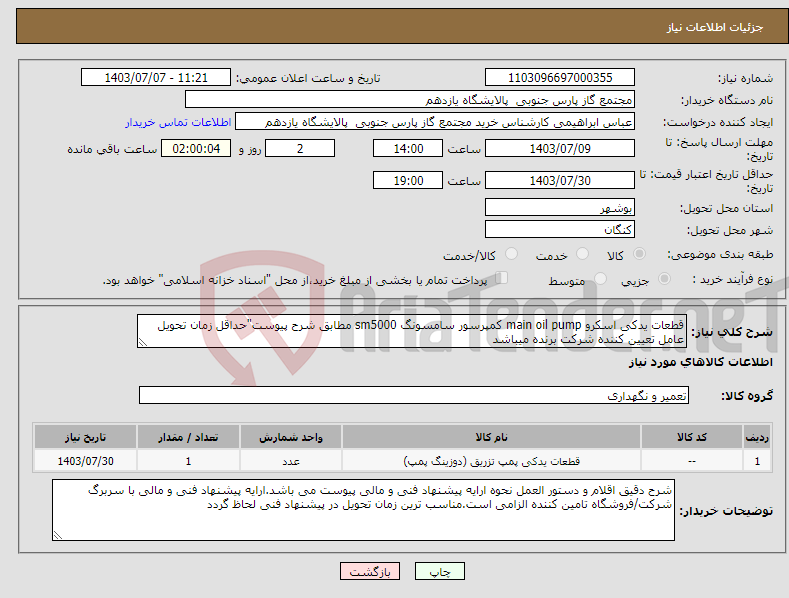
Task: Click the price validity date 1403/07/30 field
Action: [560, 180]
